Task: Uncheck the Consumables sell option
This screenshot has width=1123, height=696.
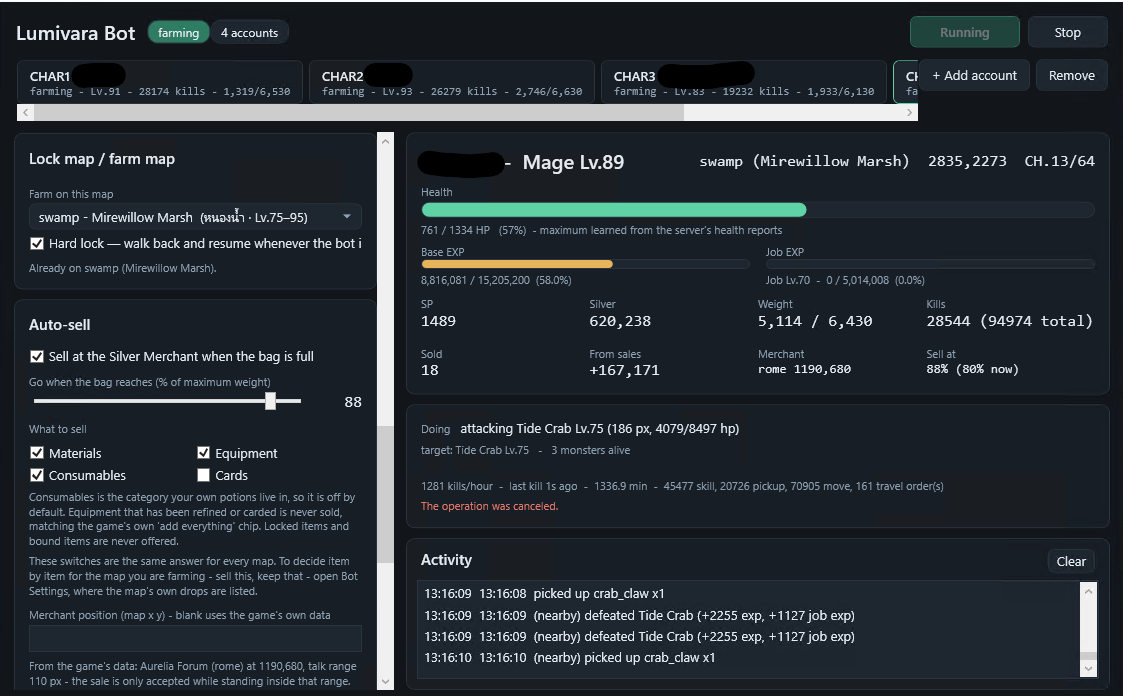Action: 37,475
